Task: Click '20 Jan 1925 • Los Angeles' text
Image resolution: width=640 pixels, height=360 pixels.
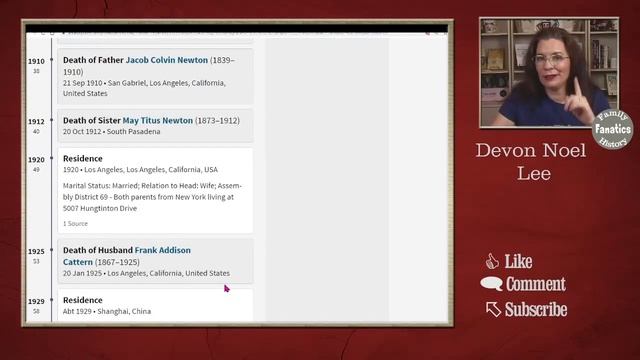Action: click(146, 273)
